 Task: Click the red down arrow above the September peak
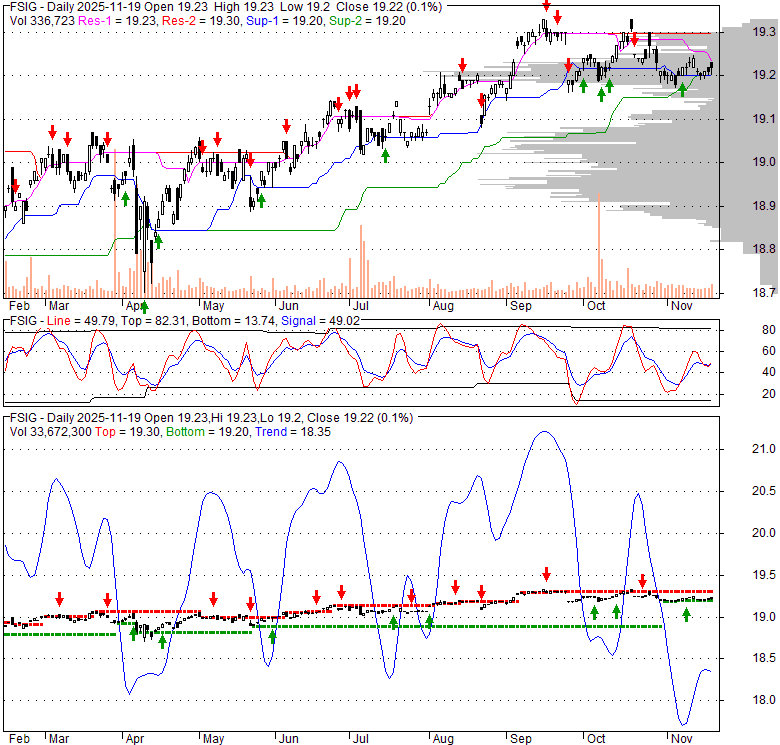[x=545, y=8]
